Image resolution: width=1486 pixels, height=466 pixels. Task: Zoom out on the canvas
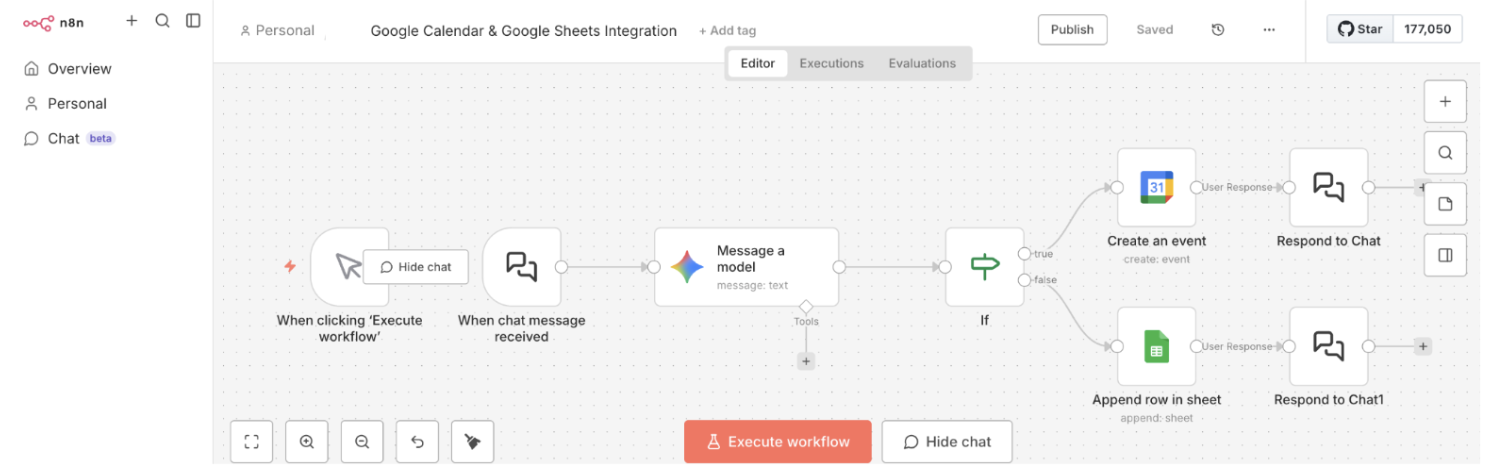point(362,441)
